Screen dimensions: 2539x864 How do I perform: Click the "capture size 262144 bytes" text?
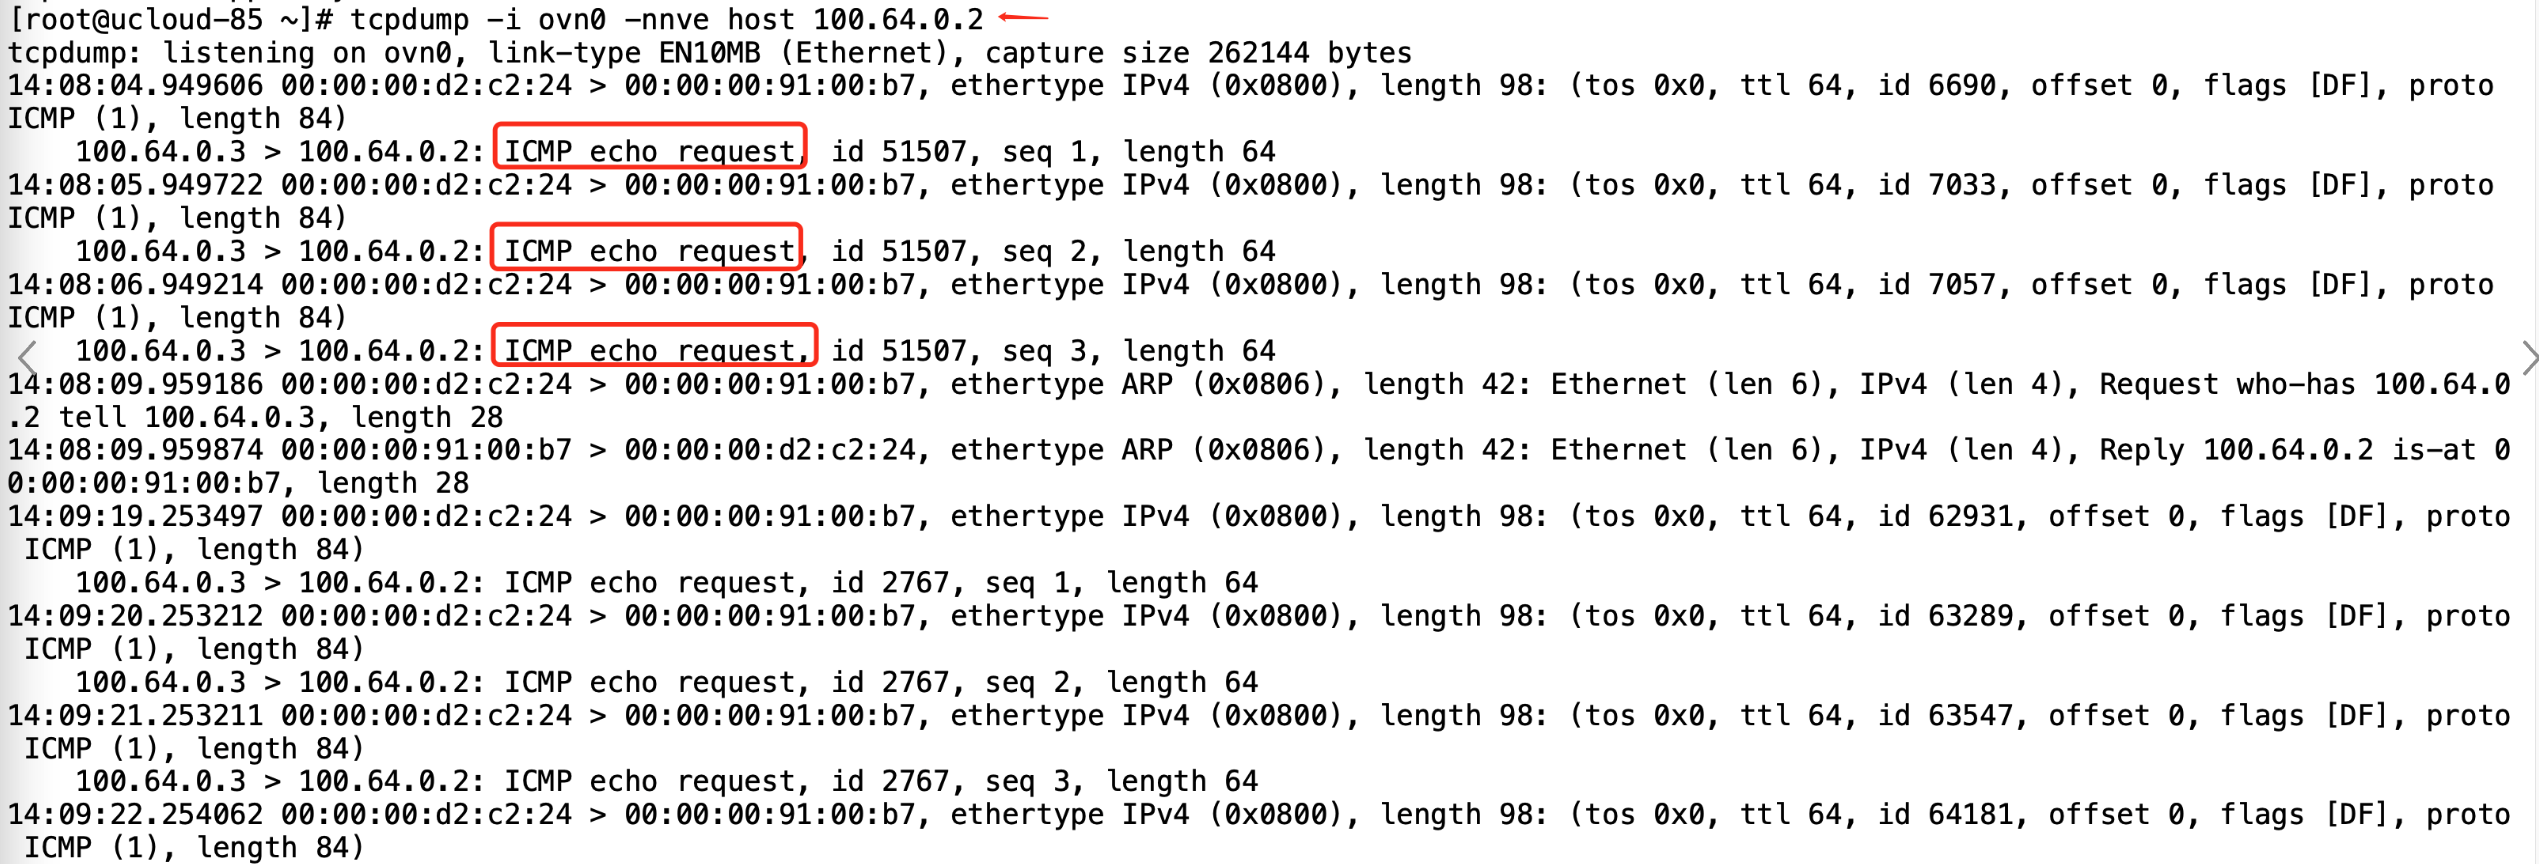(x=1198, y=52)
